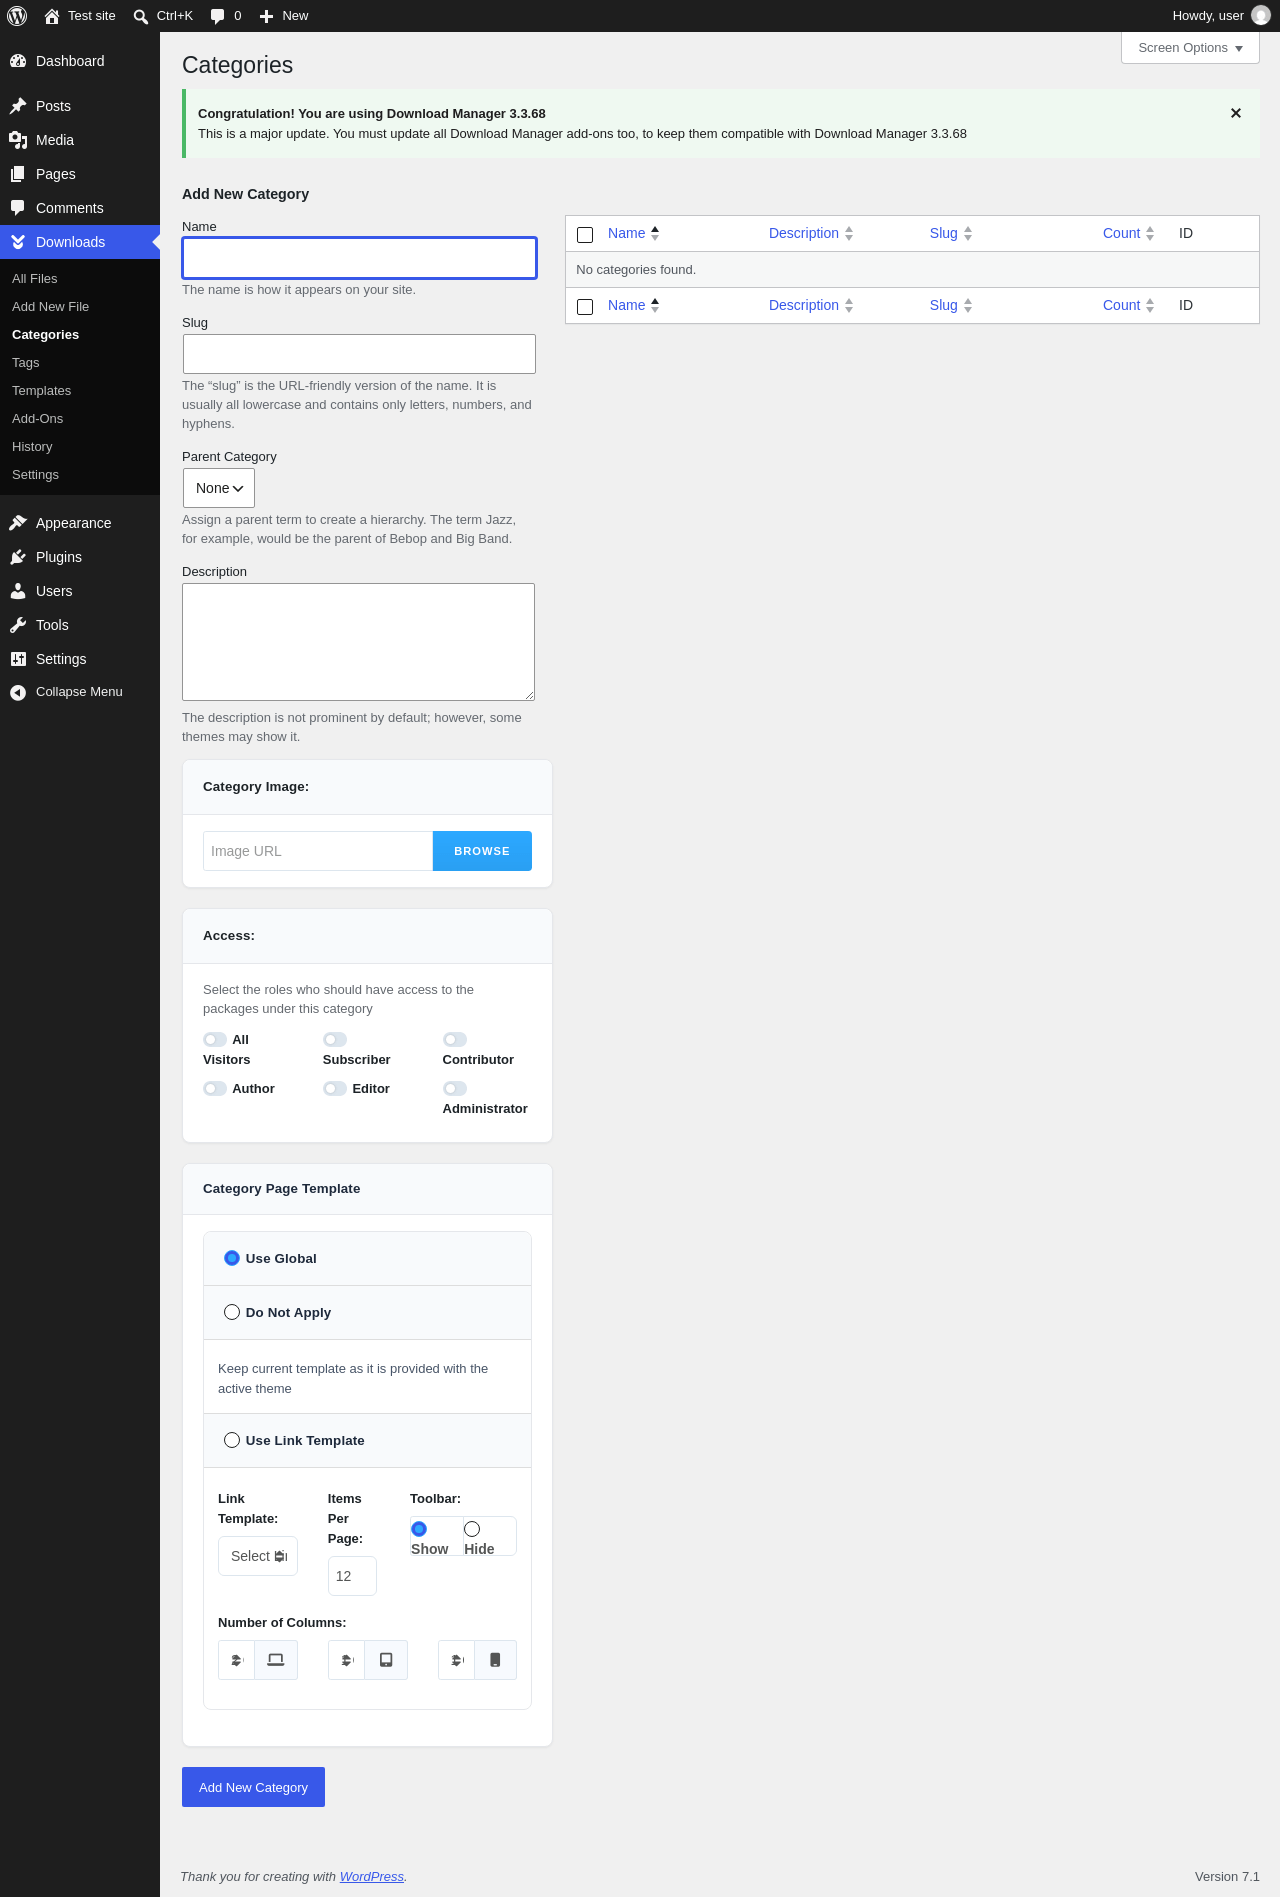Collapse the admin menu
Screen dimensions: 1280x1897
coord(80,692)
